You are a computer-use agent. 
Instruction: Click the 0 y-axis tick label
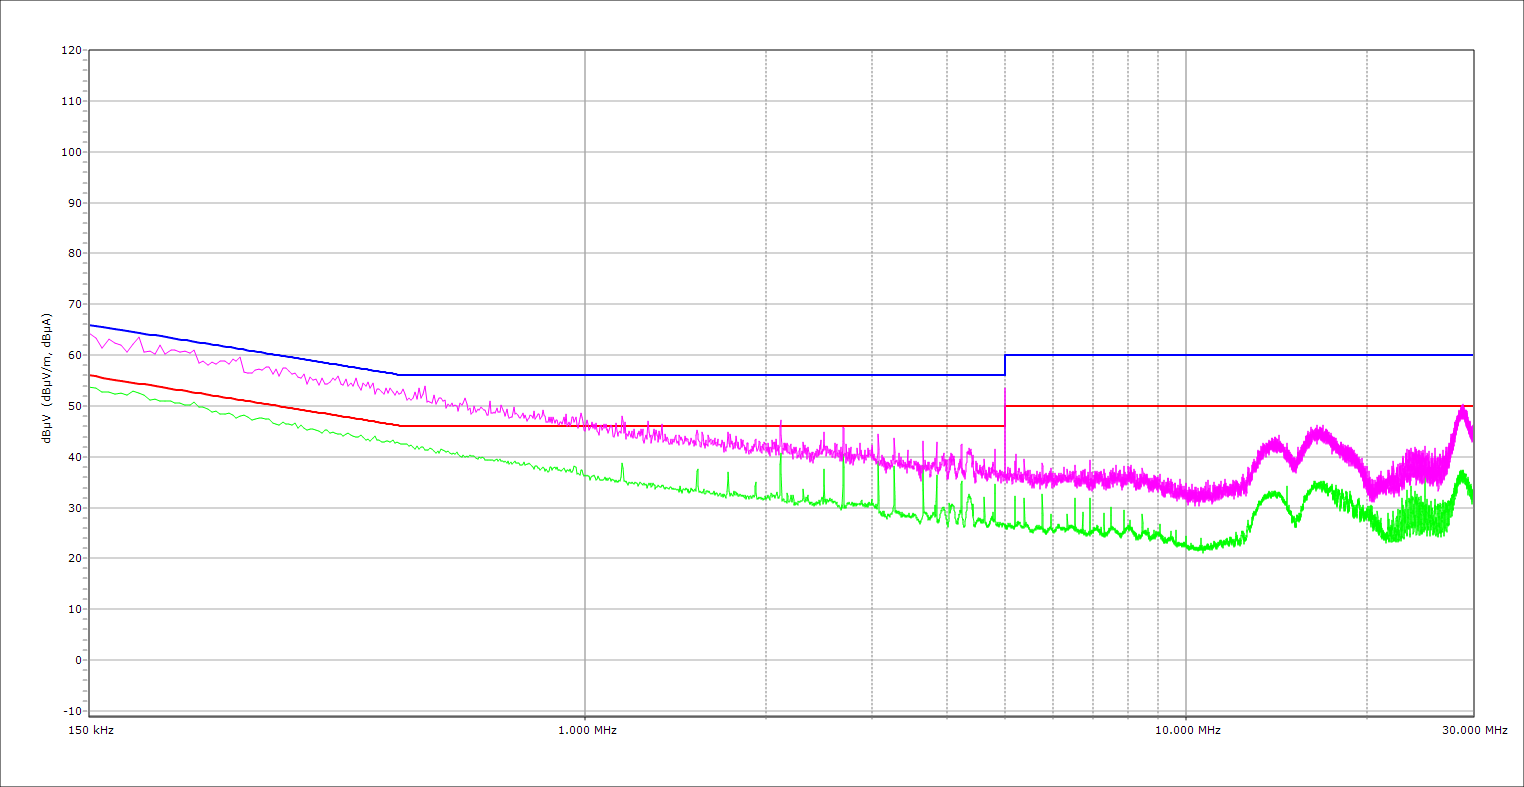pos(77,660)
